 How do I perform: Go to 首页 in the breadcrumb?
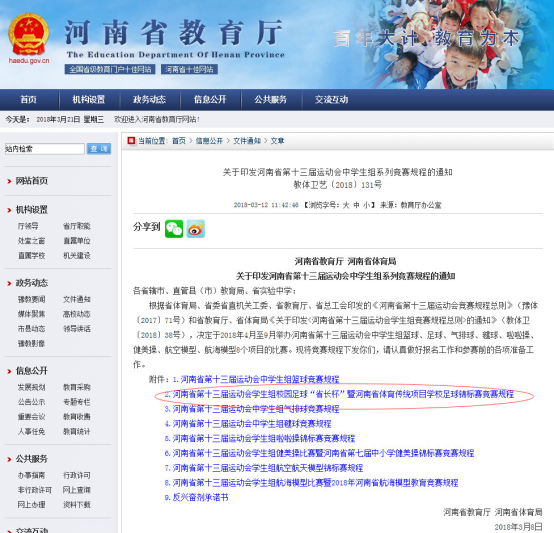pos(179,141)
